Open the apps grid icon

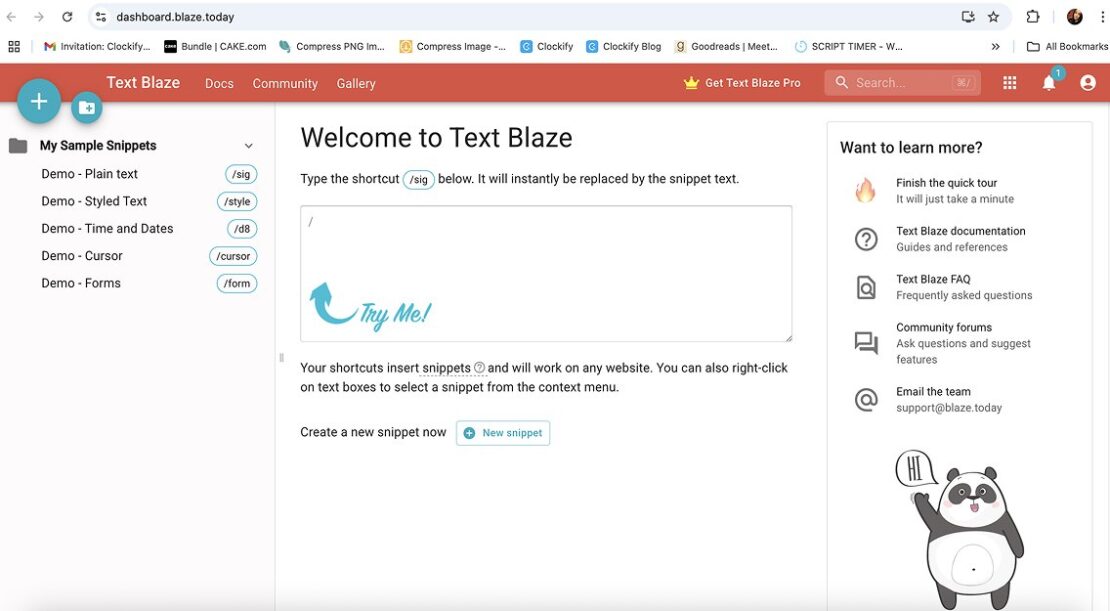(x=1009, y=83)
